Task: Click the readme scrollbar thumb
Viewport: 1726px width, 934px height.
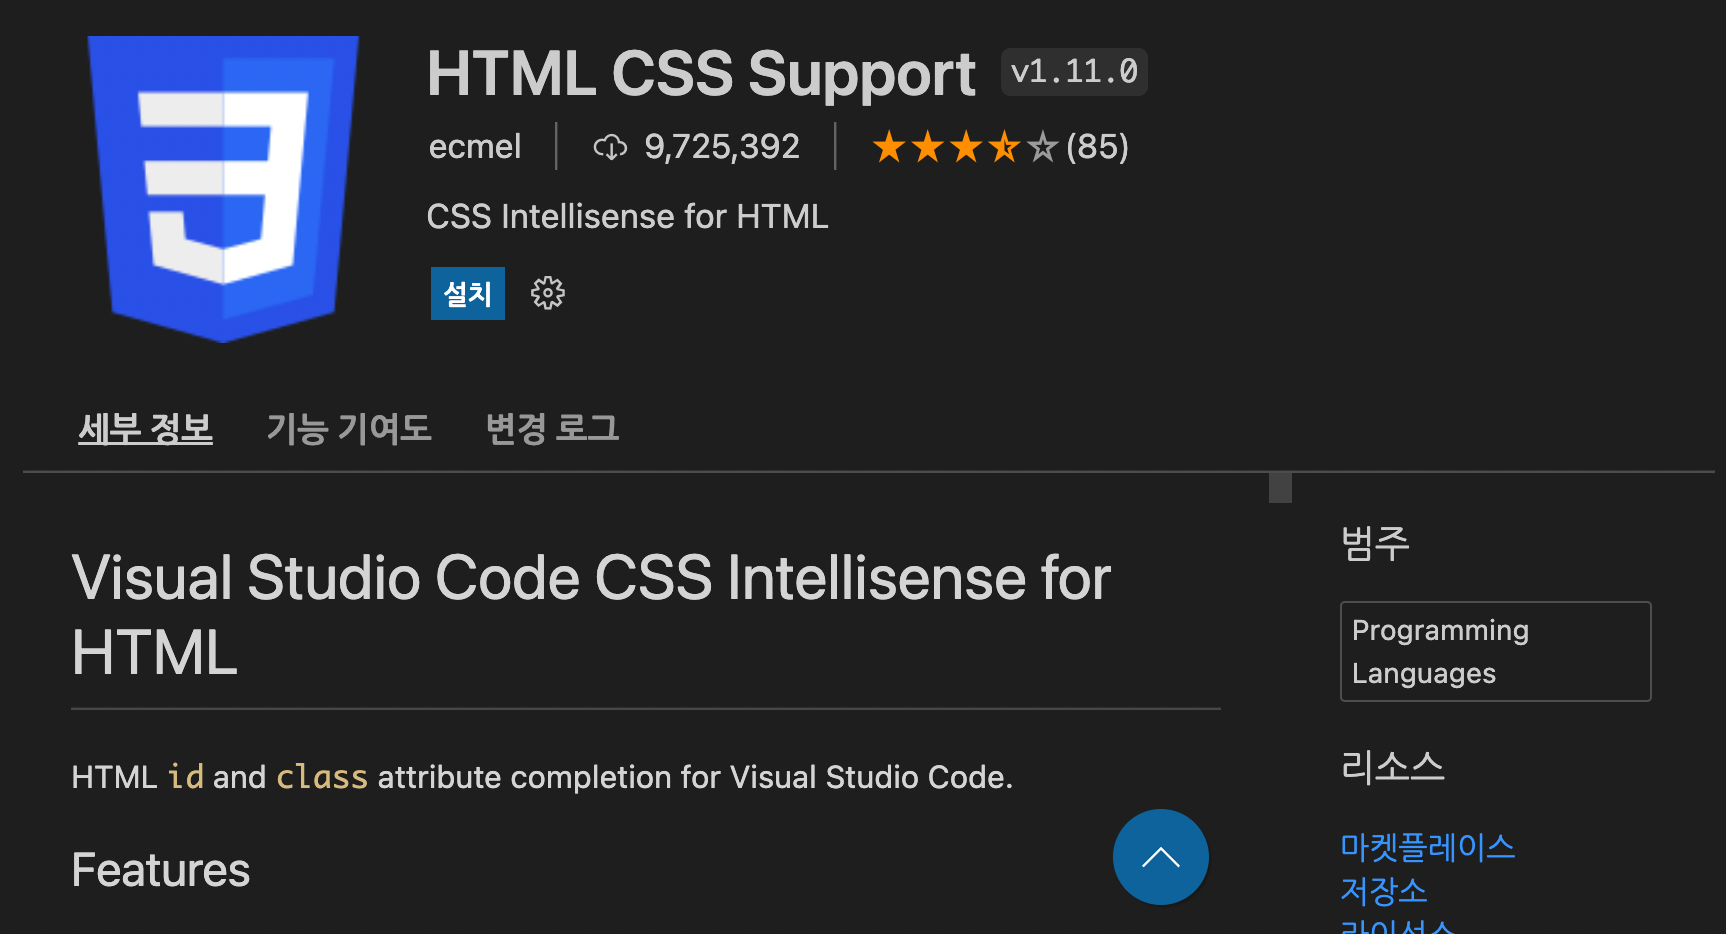Action: click(1280, 487)
